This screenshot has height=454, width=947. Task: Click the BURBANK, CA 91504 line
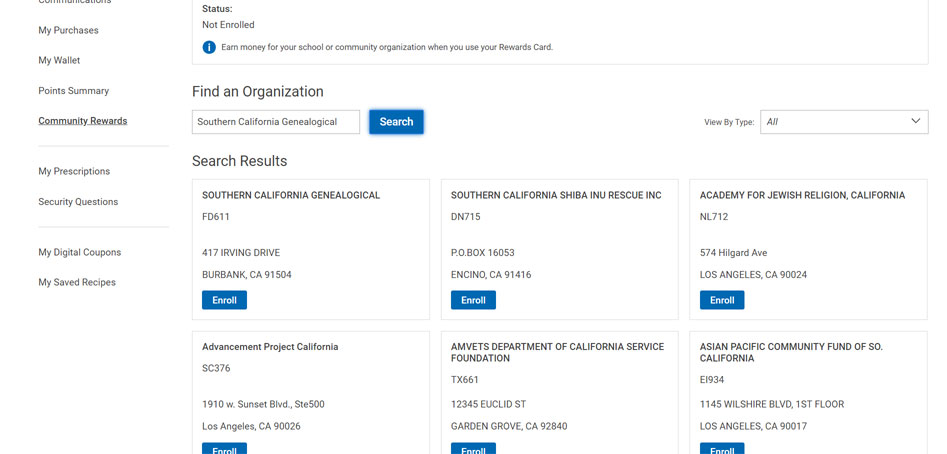click(x=247, y=275)
